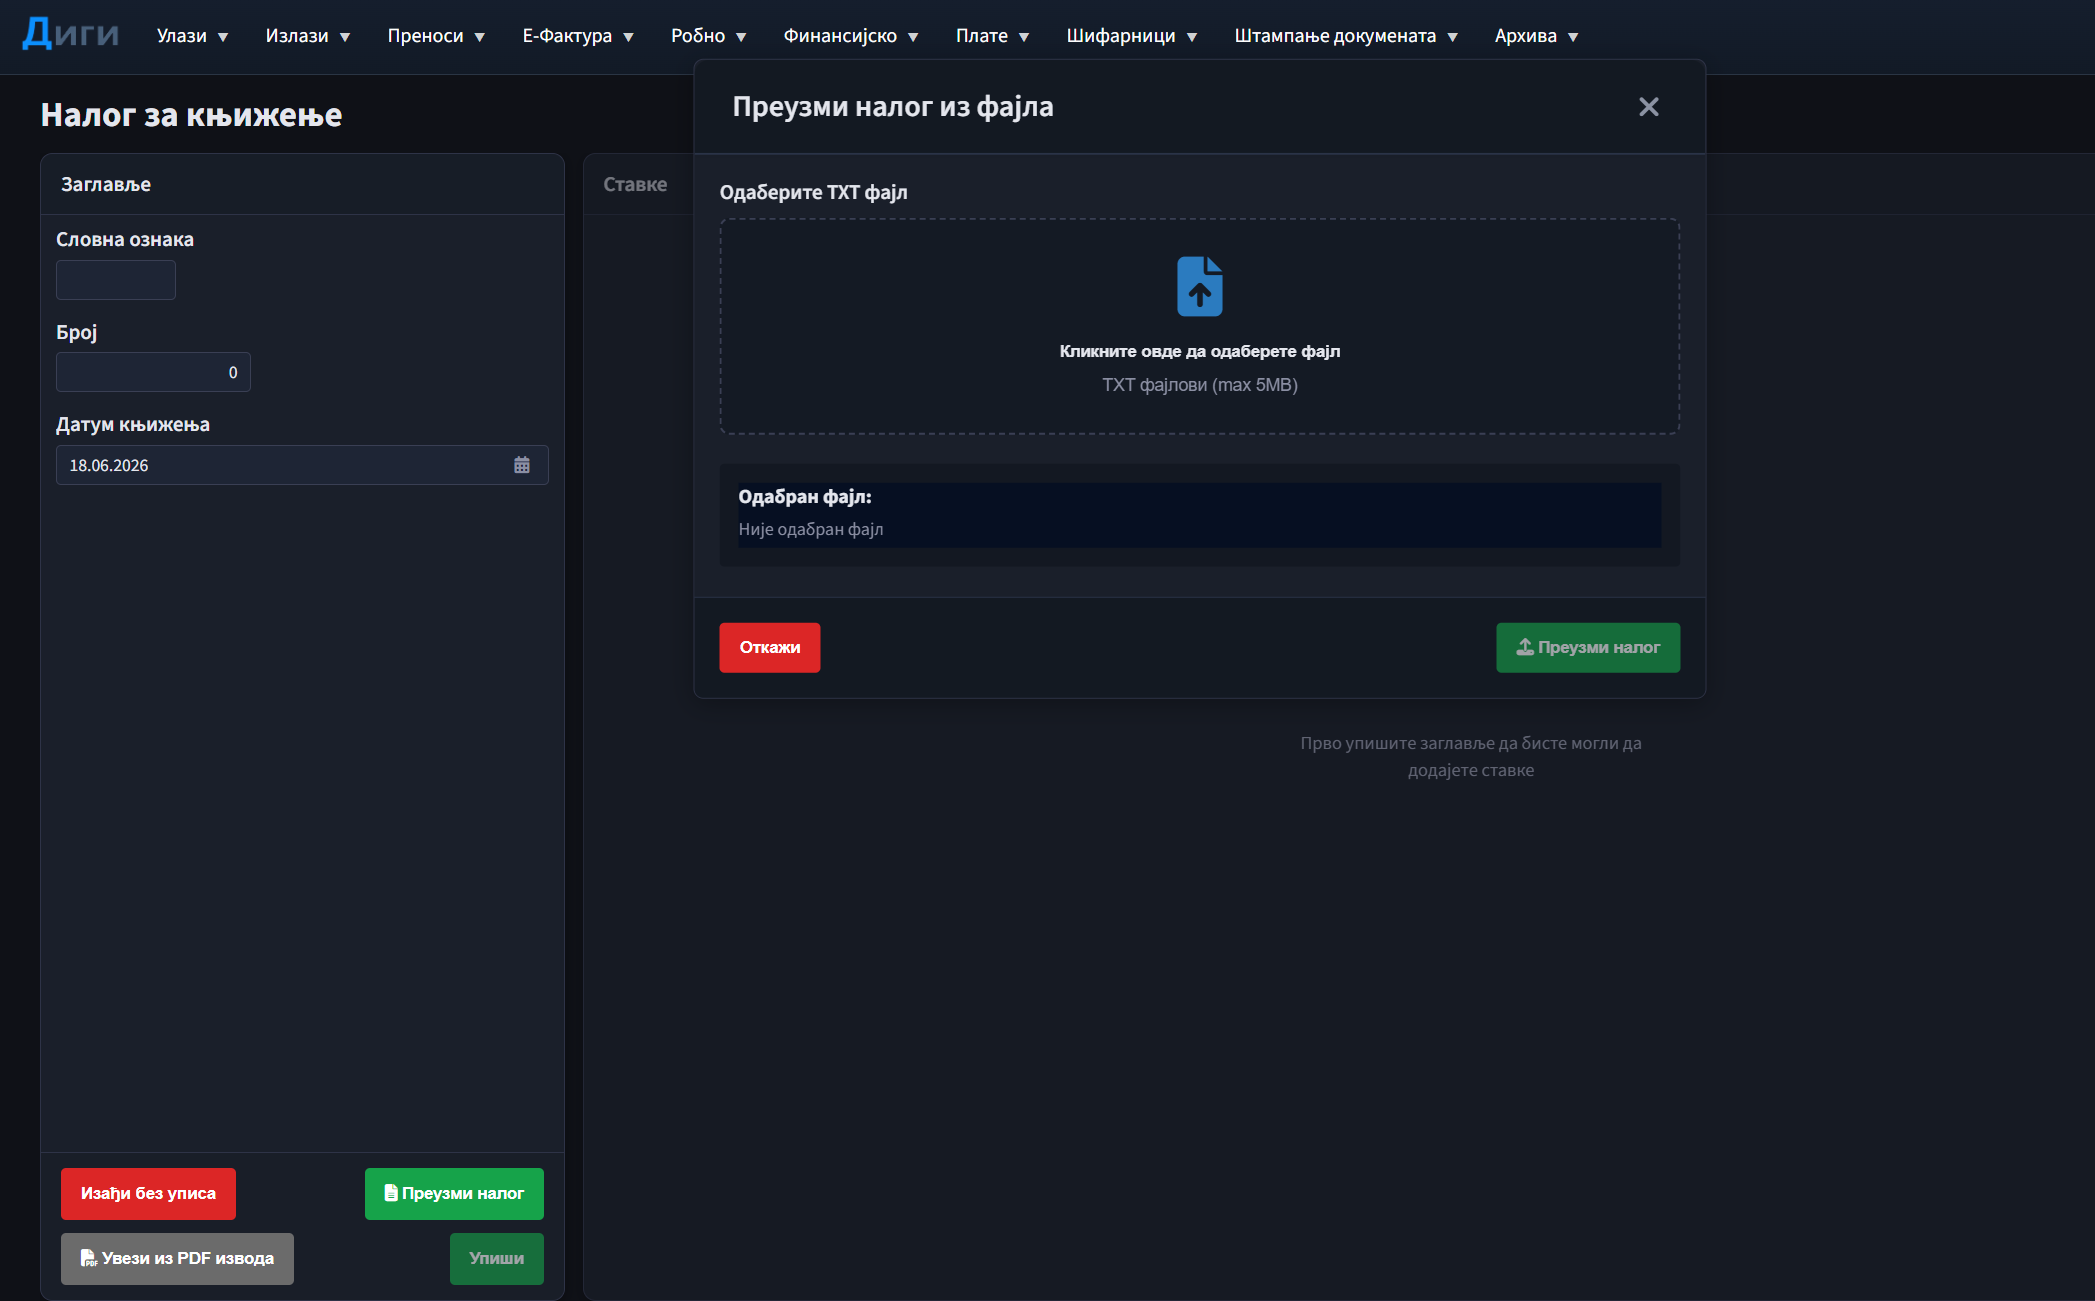Screen dimensions: 2095x1301
Task: Click the blue file upload icon
Action: tap(1199, 286)
